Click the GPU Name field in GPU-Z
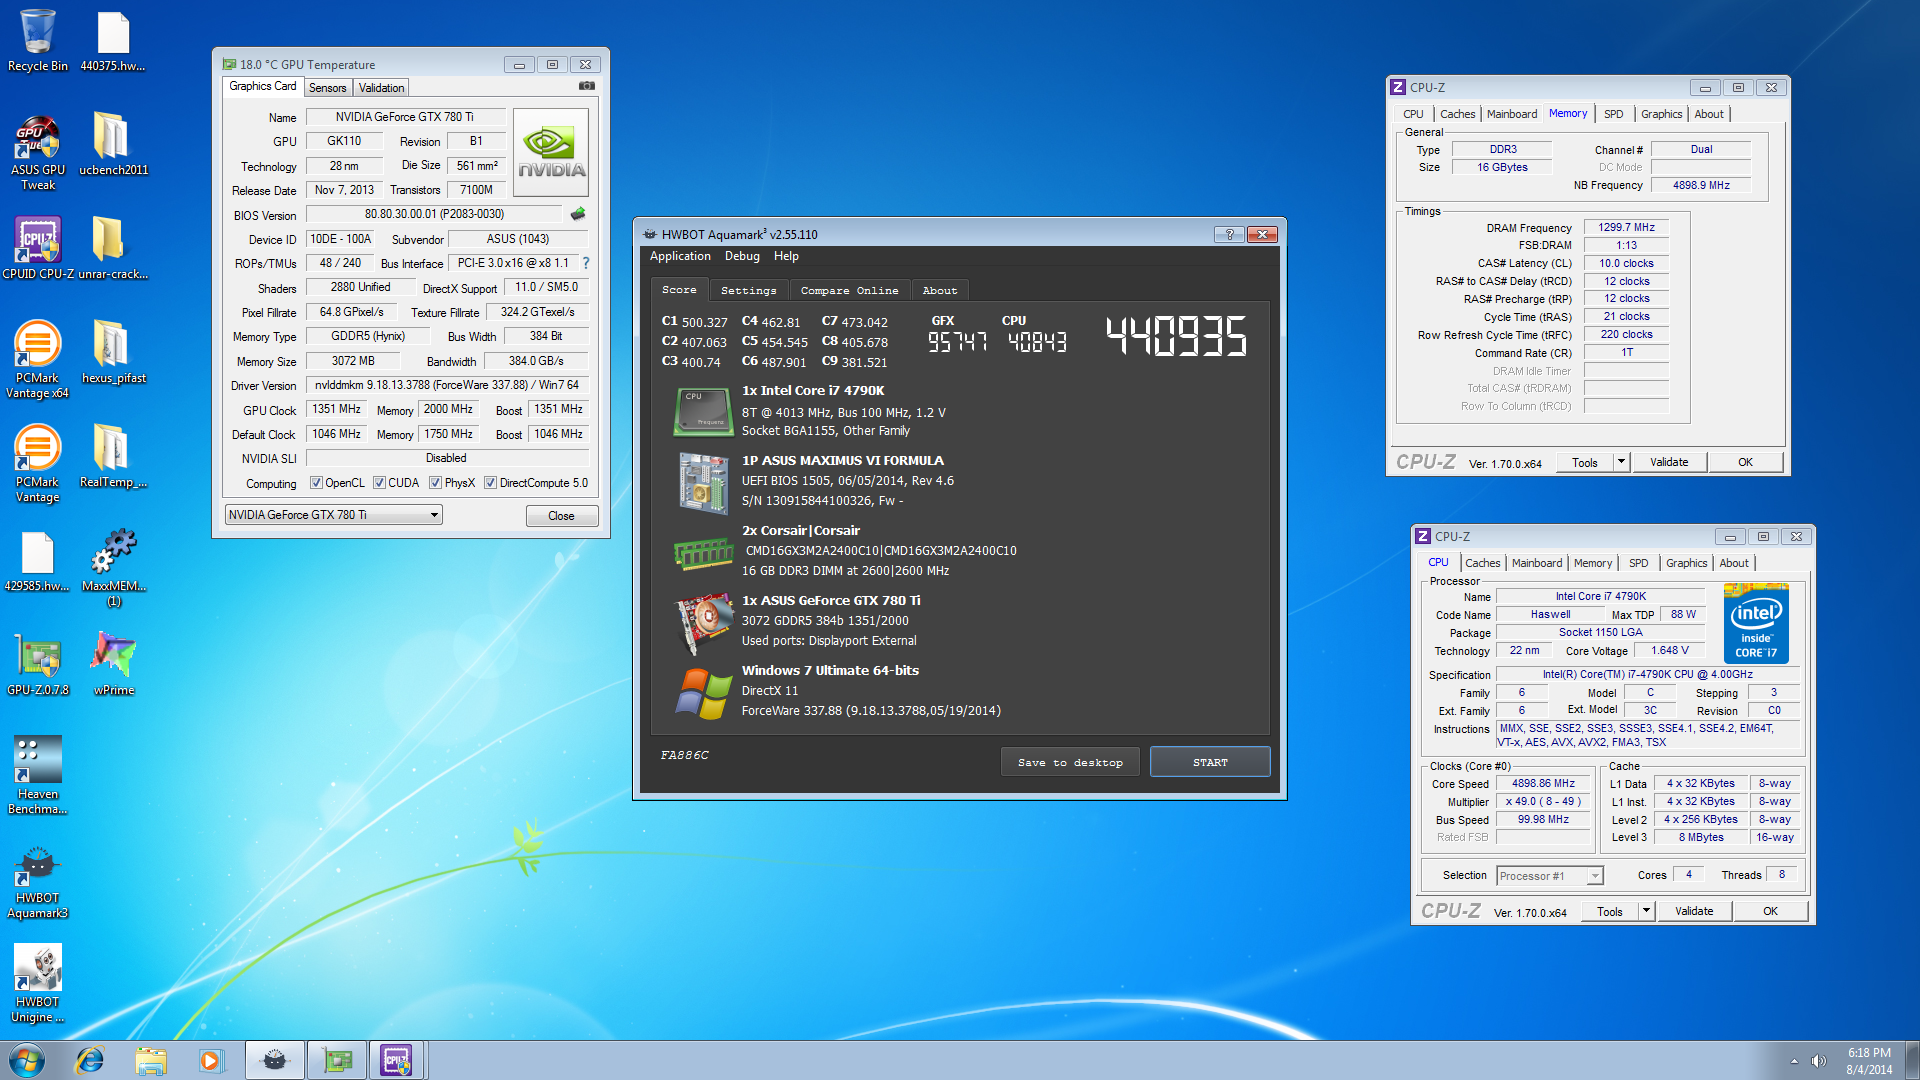Screen dimensions: 1920x1080 coord(404,117)
